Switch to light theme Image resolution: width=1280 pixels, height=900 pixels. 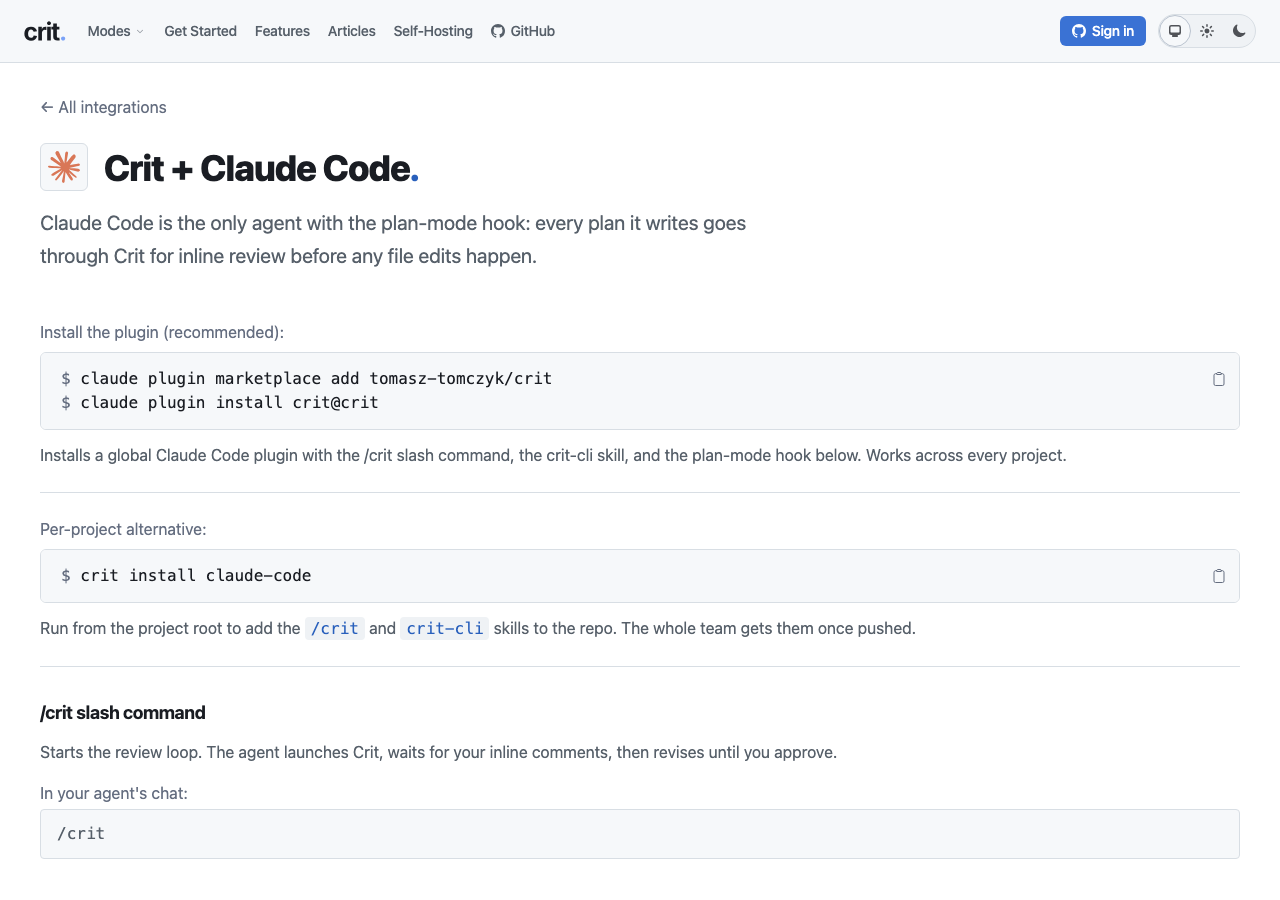point(1207,31)
